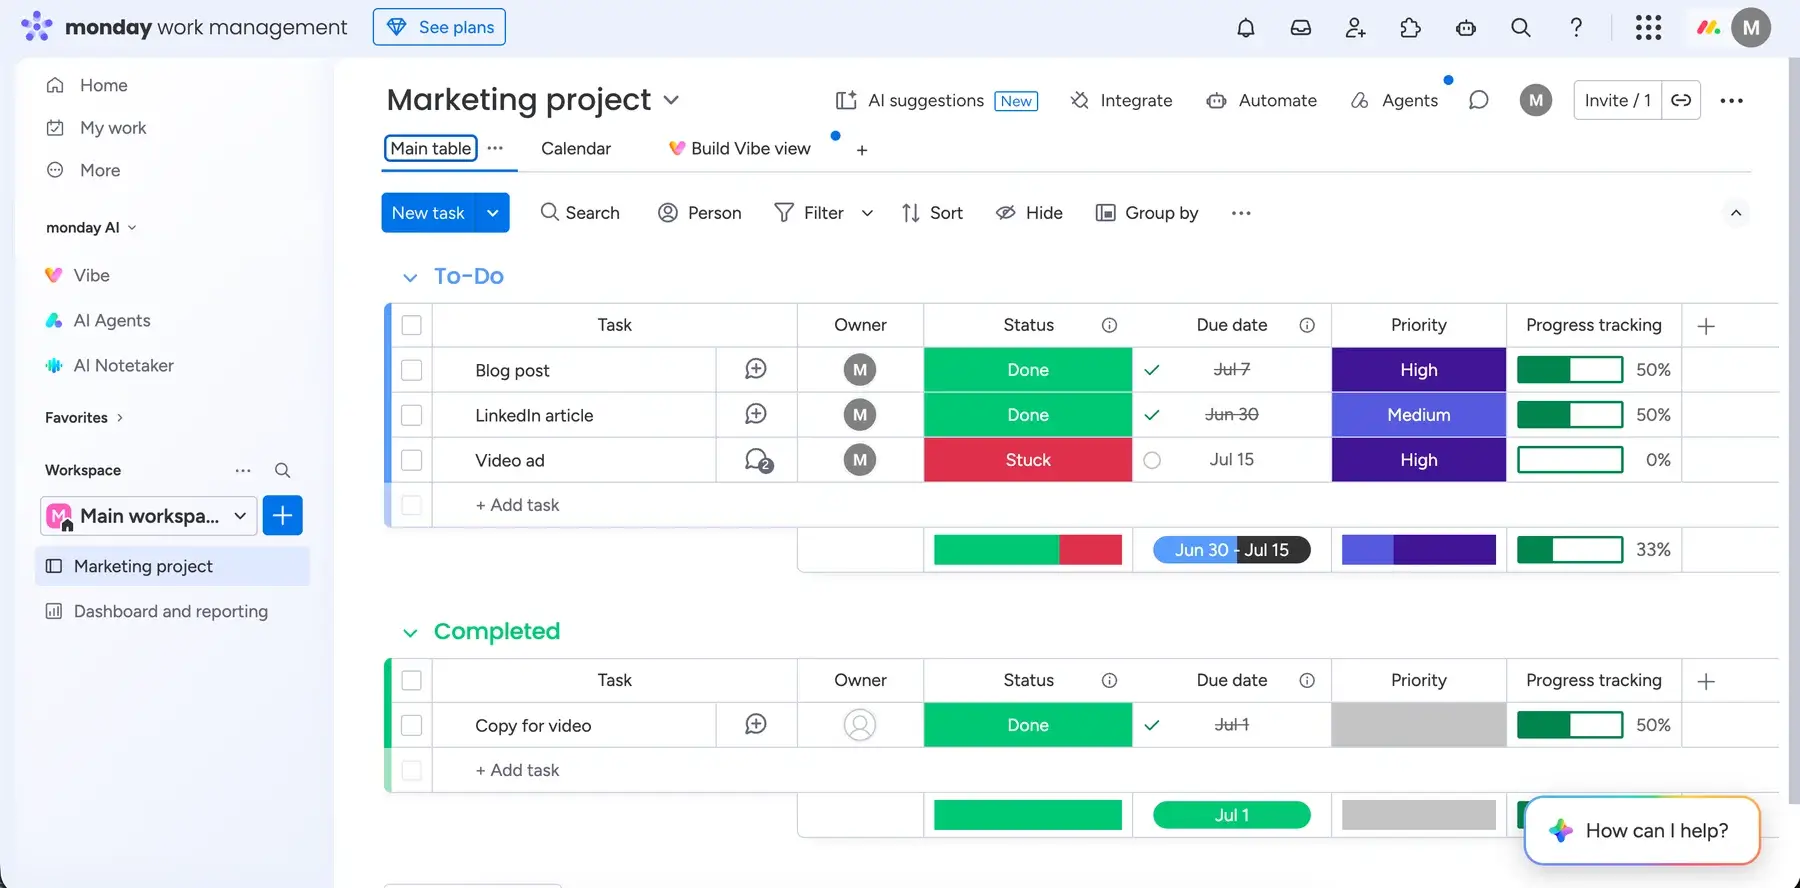1800x888 pixels.
Task: Open New task dropdown arrow
Action: point(493,213)
